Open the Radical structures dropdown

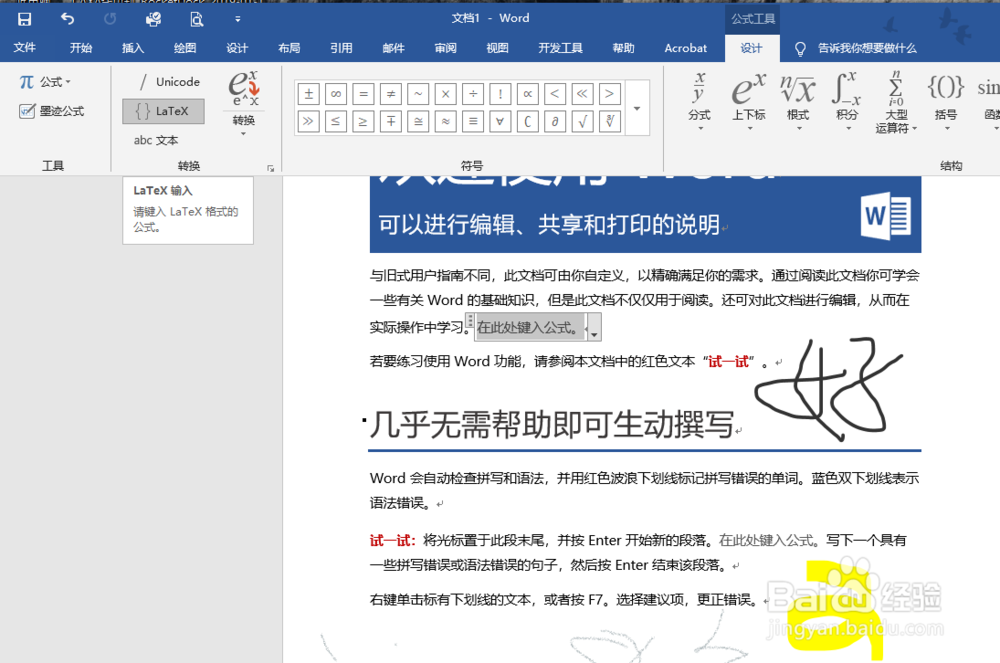pyautogui.click(x=798, y=101)
